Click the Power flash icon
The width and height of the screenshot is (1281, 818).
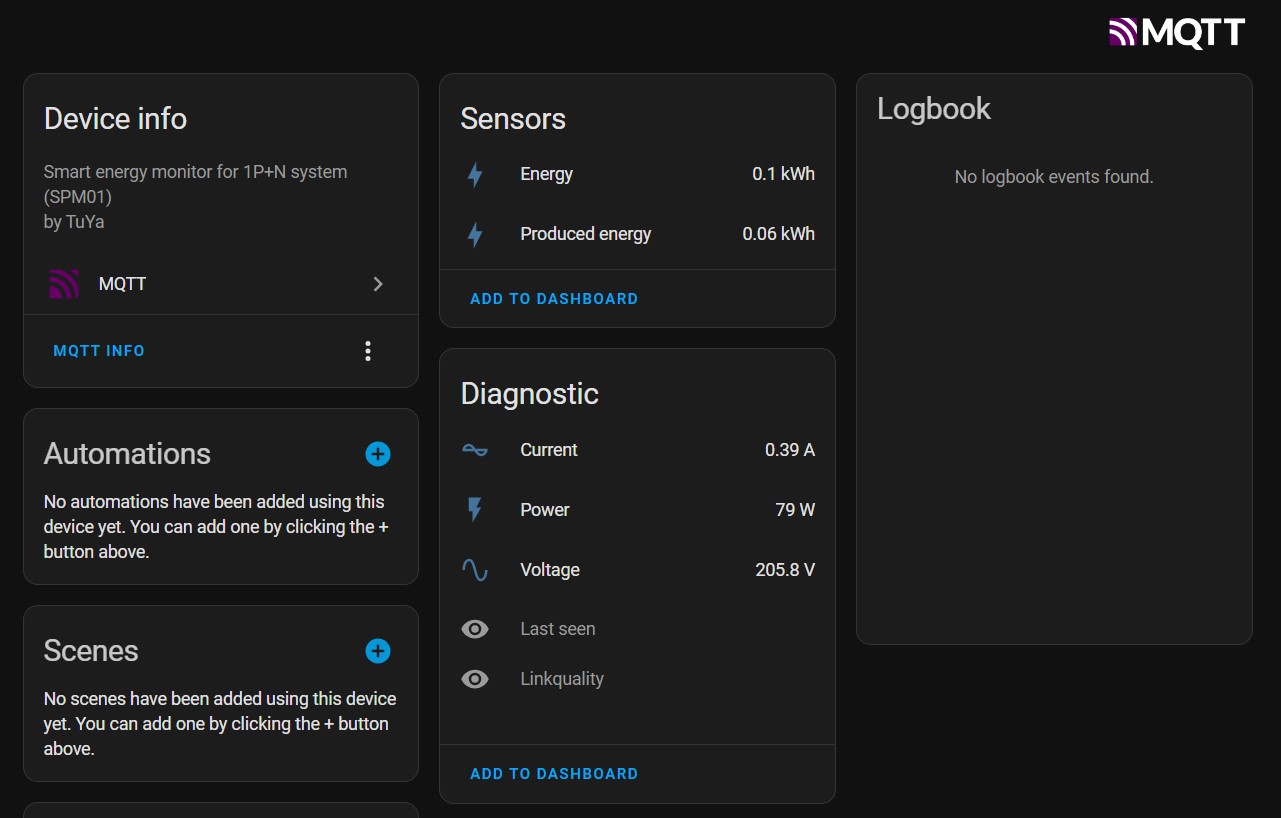475,510
